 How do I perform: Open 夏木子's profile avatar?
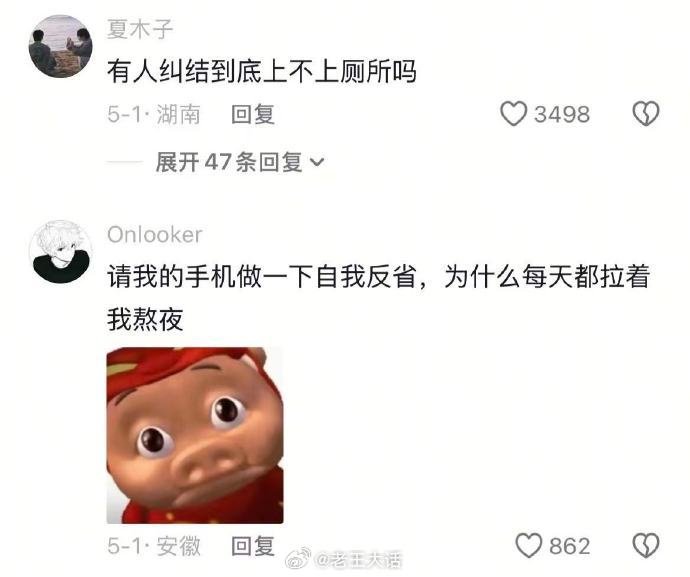[x=60, y=47]
